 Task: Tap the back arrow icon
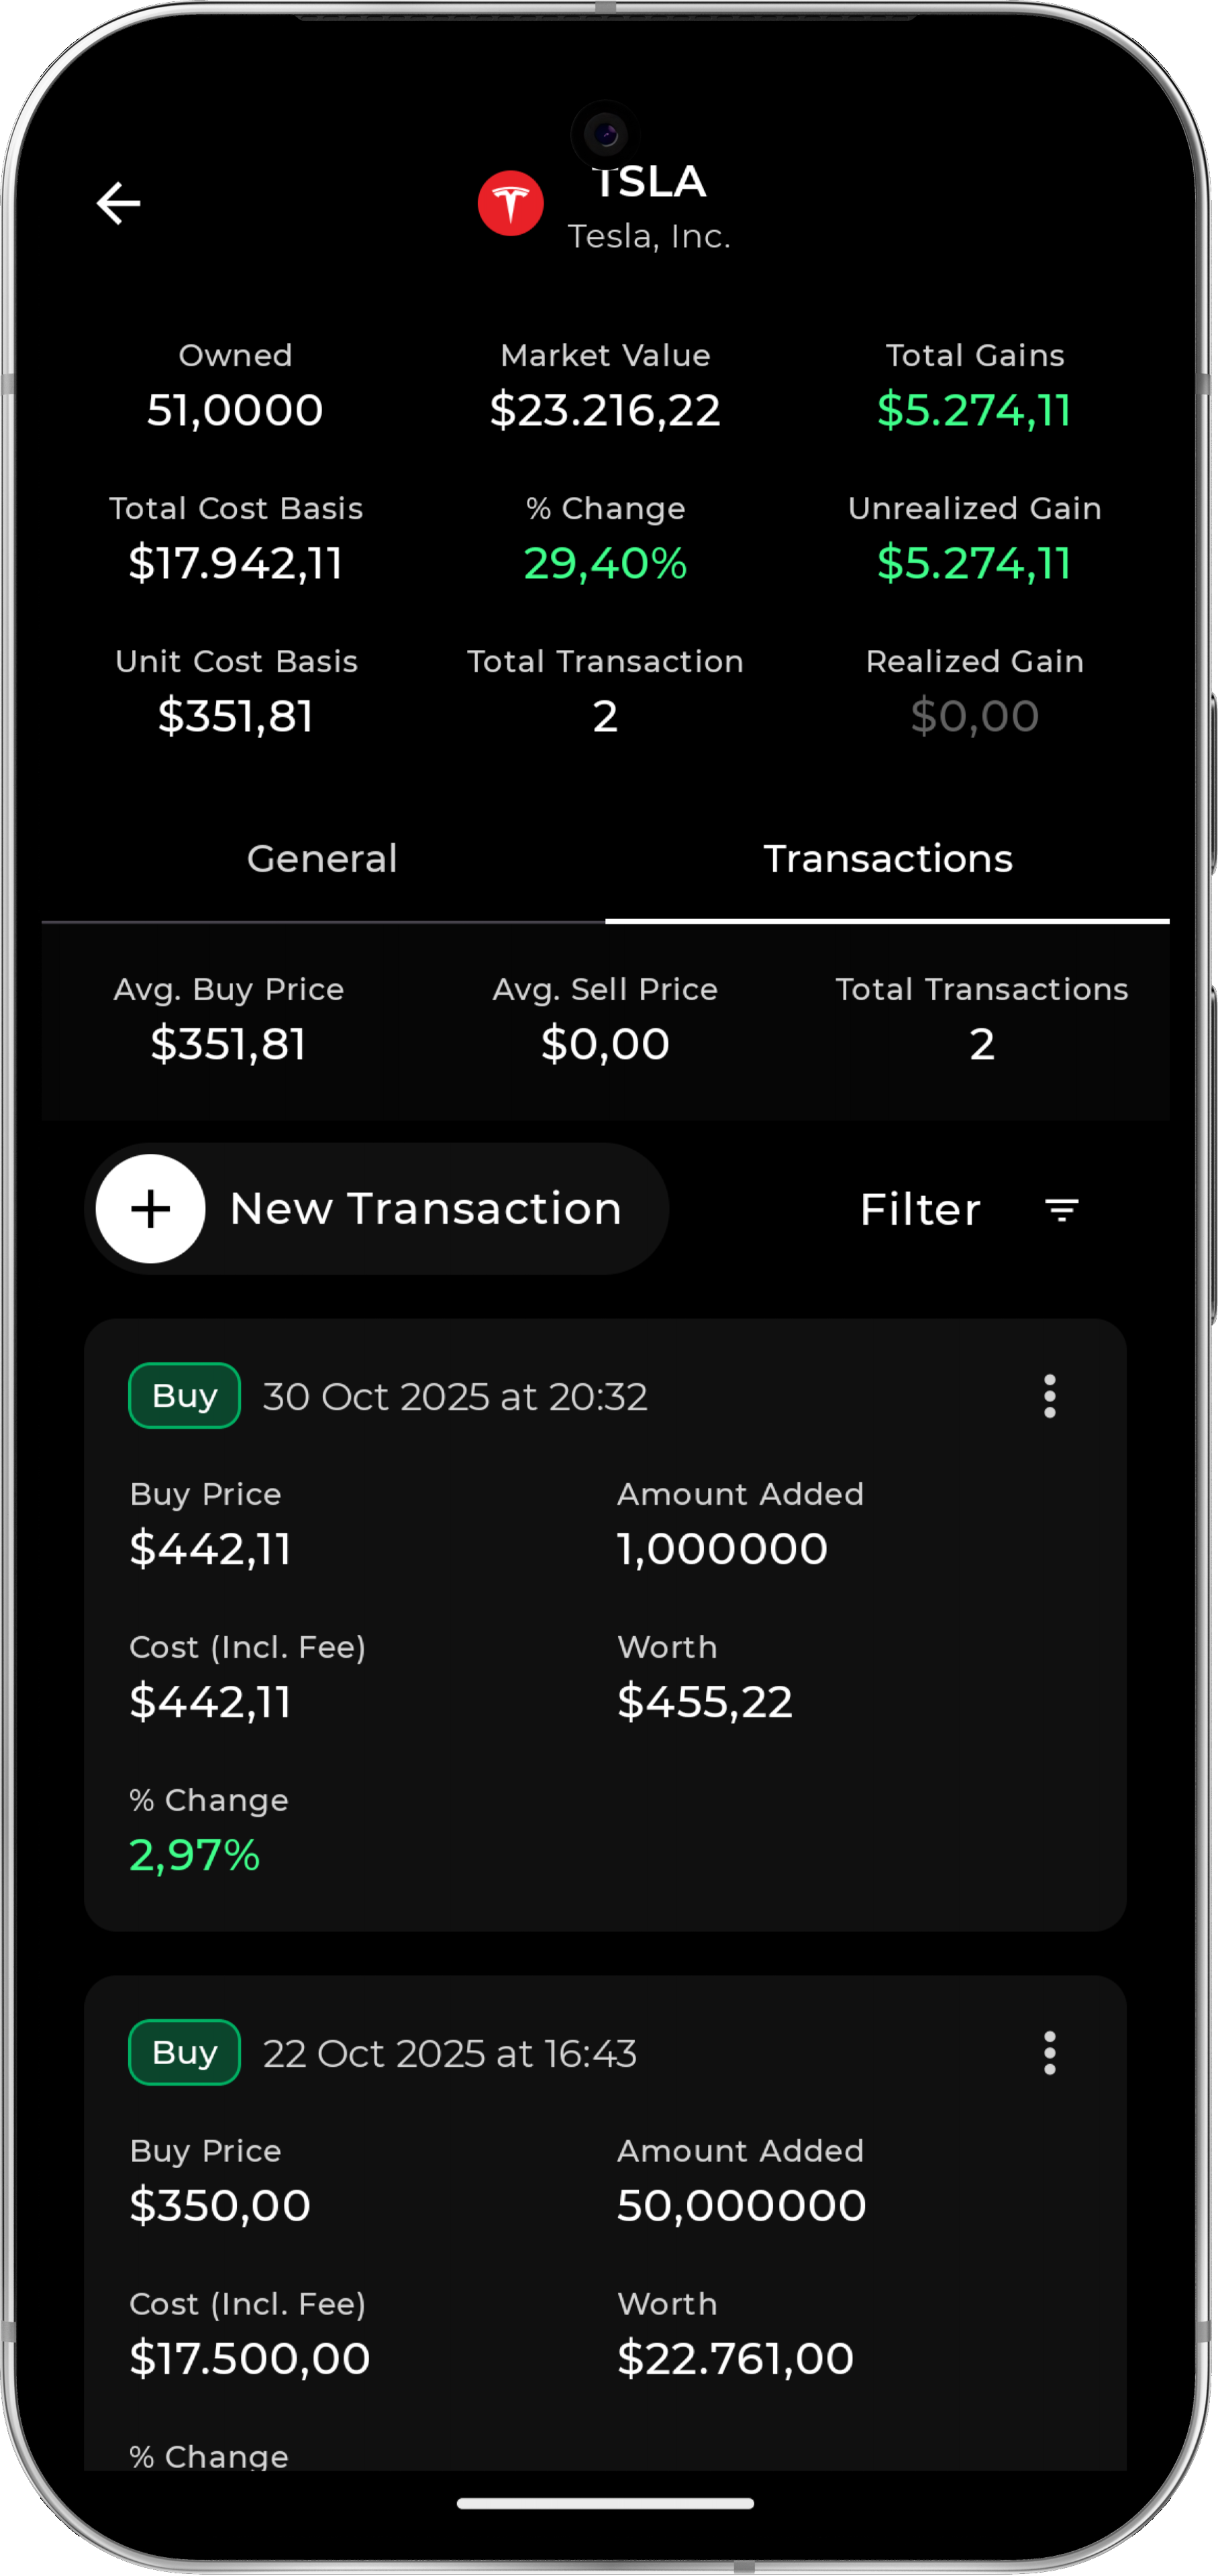pyautogui.click(x=118, y=204)
